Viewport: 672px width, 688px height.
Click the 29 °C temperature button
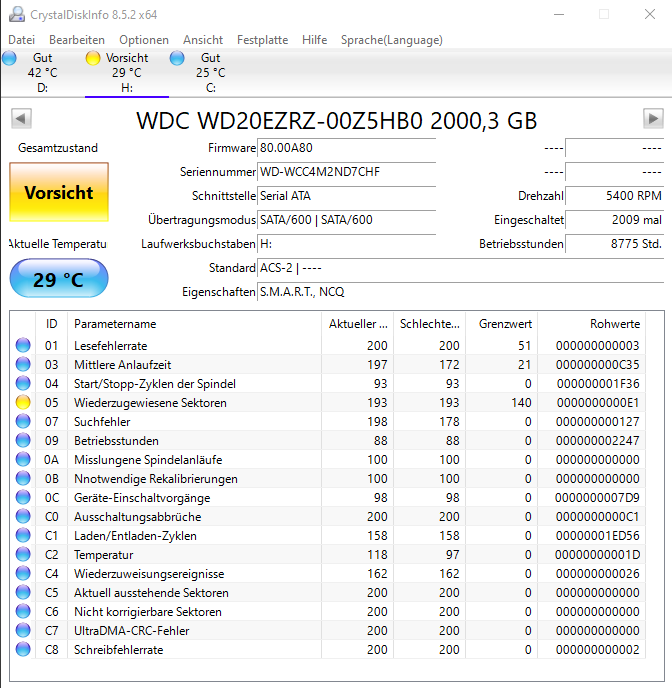pos(59,279)
